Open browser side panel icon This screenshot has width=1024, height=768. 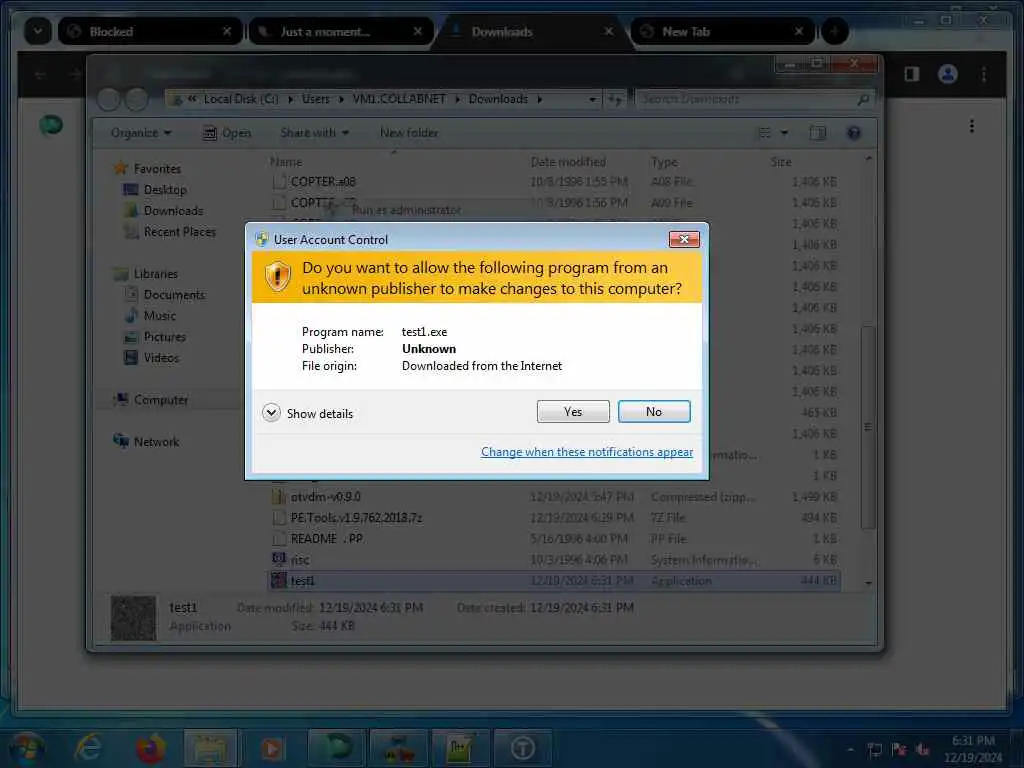[x=912, y=74]
